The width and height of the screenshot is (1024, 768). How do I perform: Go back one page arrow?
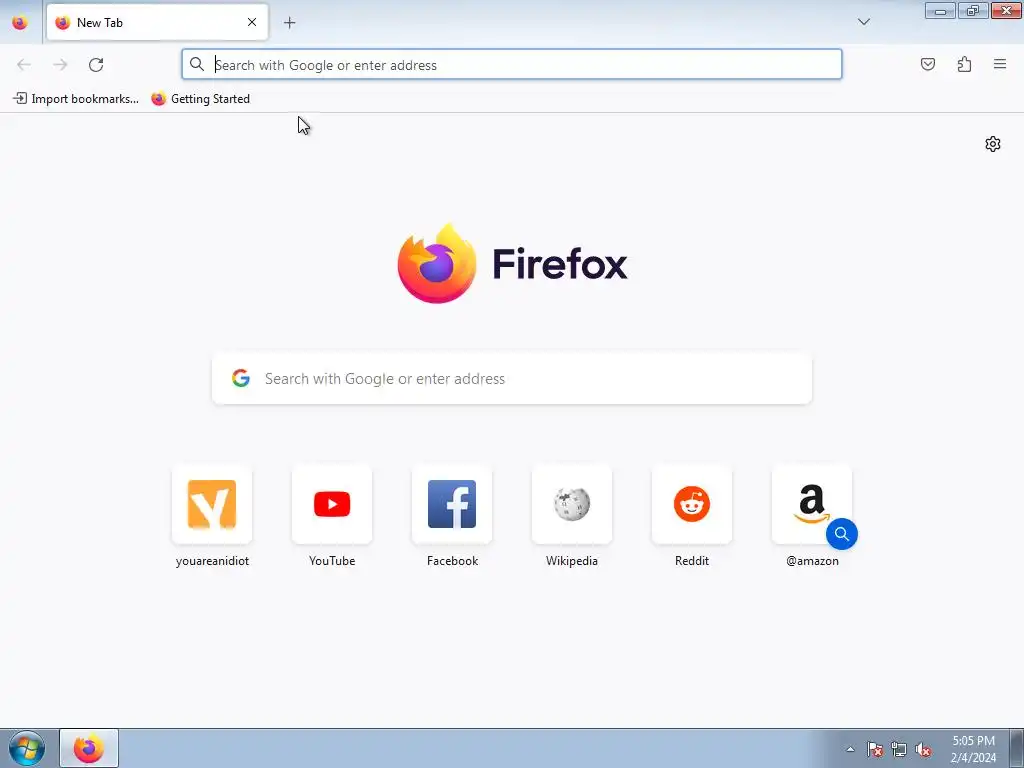tap(24, 65)
